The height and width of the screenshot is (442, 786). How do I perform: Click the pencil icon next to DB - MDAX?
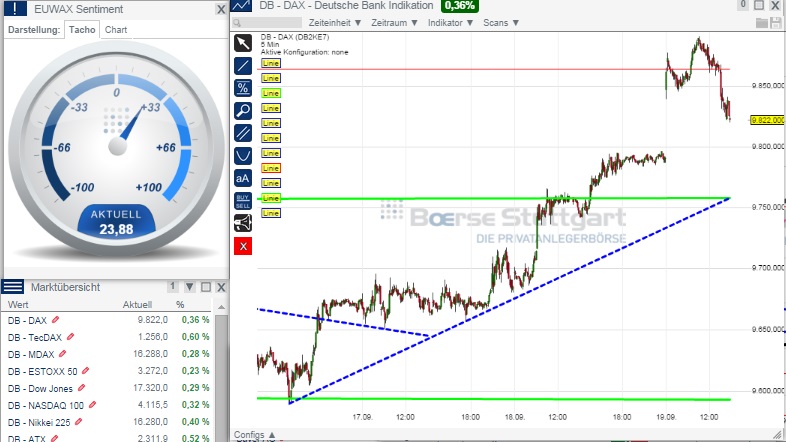(x=63, y=354)
